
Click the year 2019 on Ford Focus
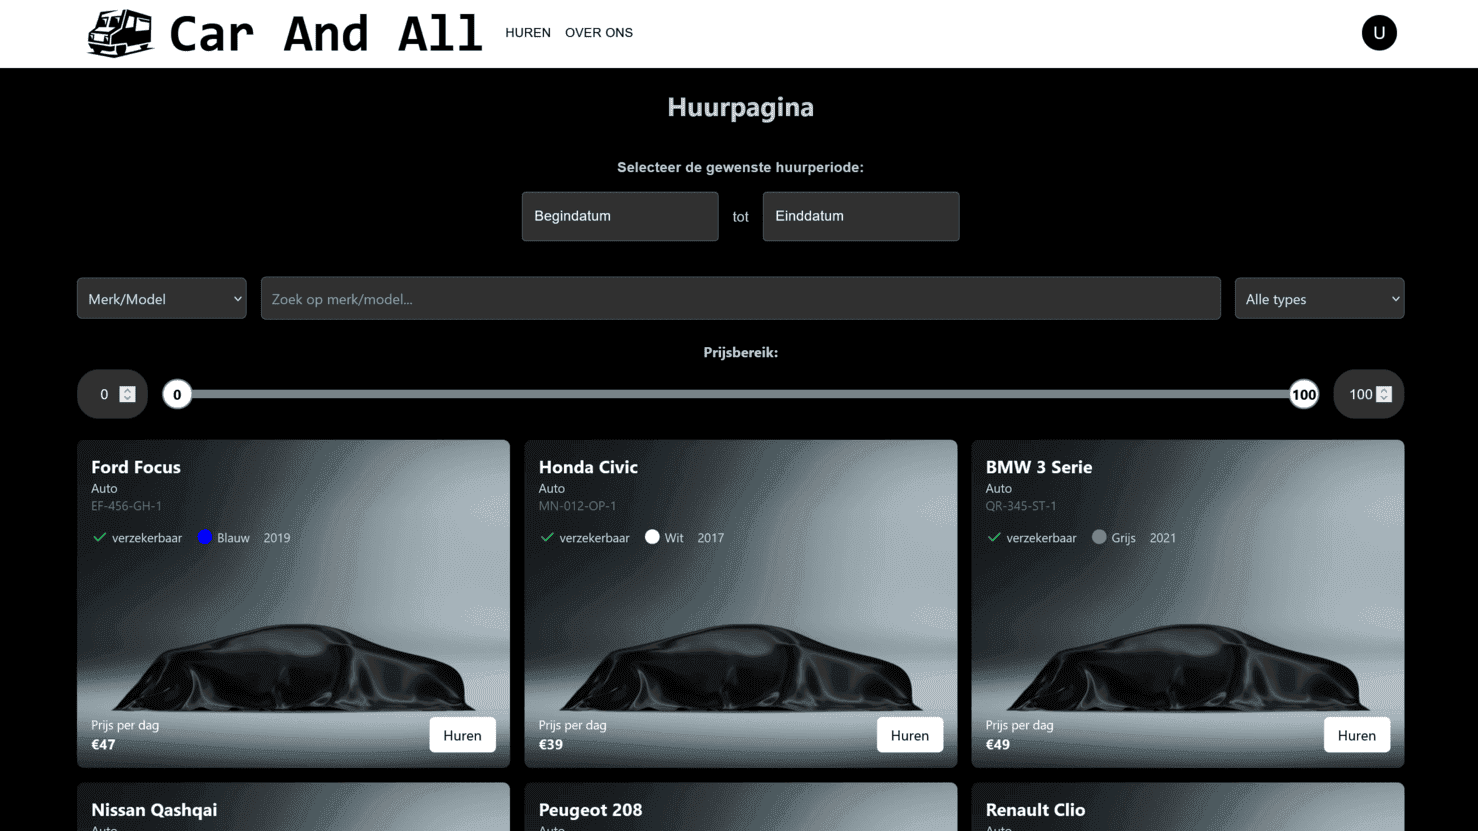[x=277, y=538]
